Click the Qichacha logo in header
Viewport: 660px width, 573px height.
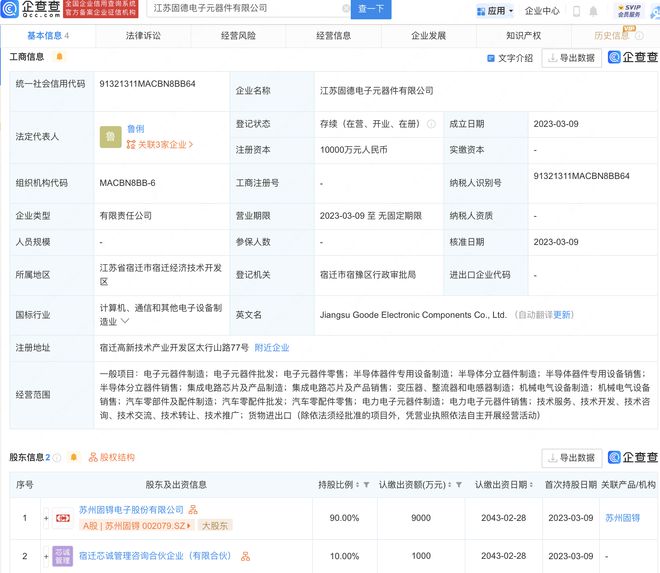(31, 8)
